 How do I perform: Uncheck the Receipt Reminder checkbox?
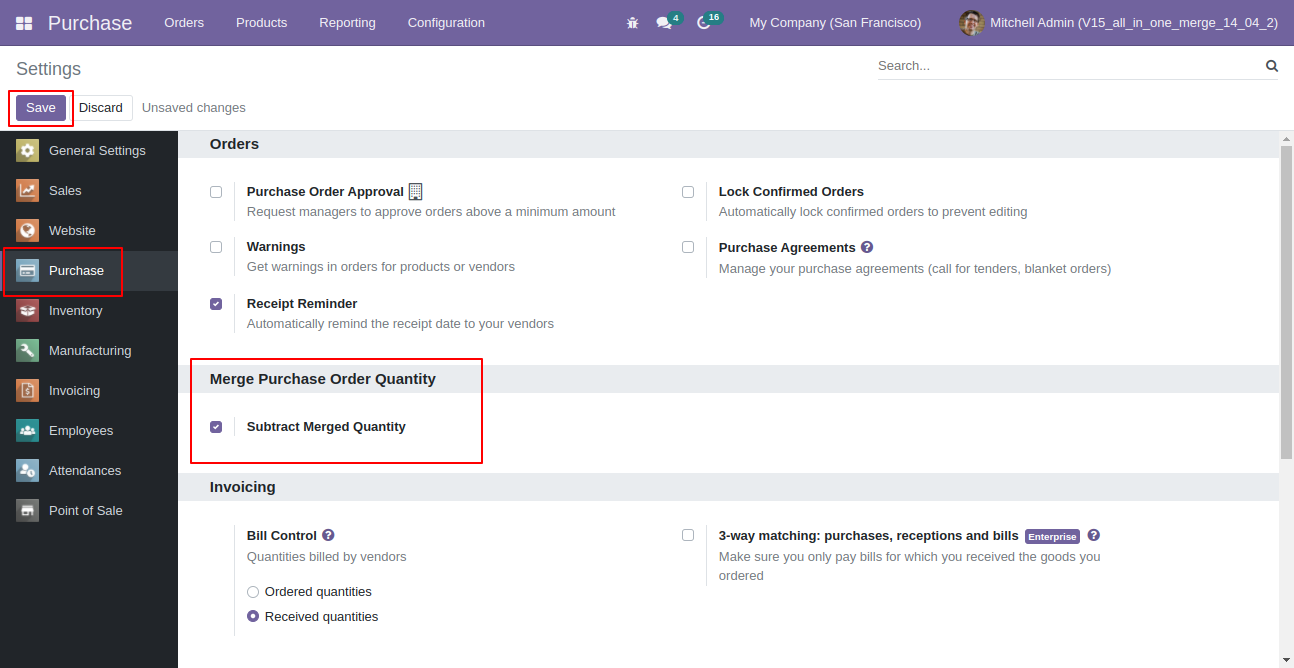pyautogui.click(x=216, y=304)
